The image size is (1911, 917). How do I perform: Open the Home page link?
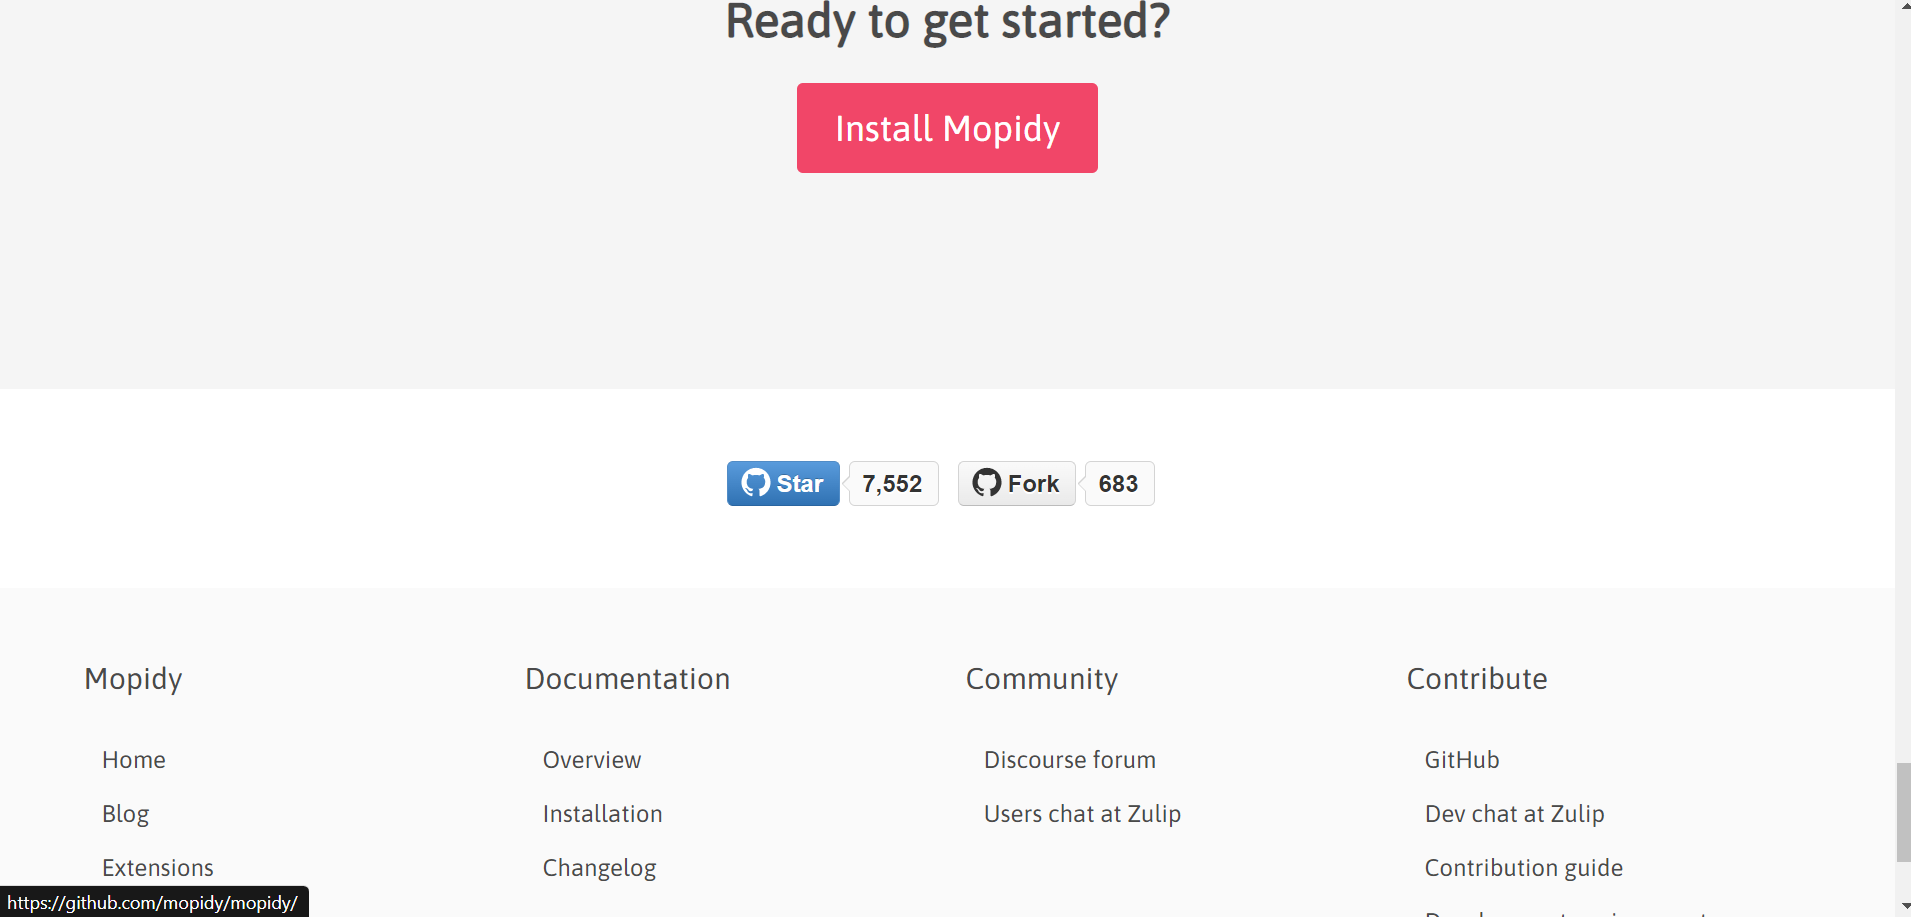click(x=134, y=760)
